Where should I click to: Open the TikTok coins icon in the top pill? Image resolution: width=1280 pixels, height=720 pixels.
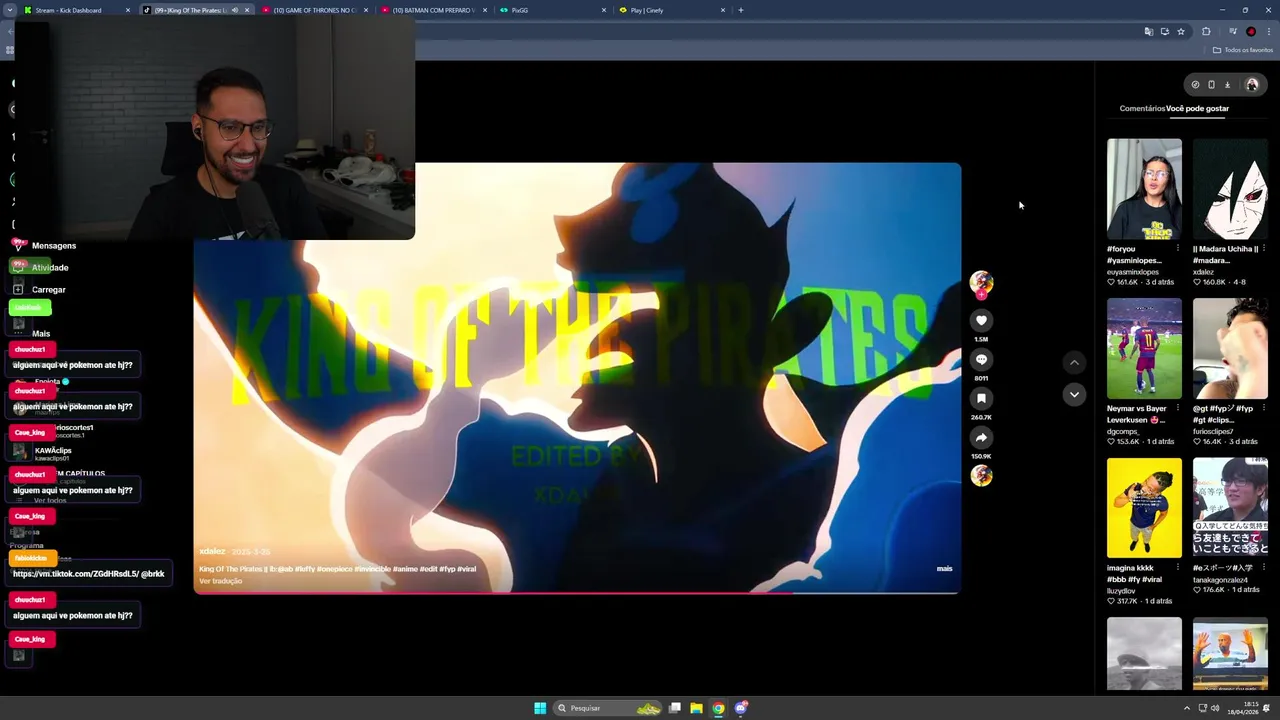1195,85
